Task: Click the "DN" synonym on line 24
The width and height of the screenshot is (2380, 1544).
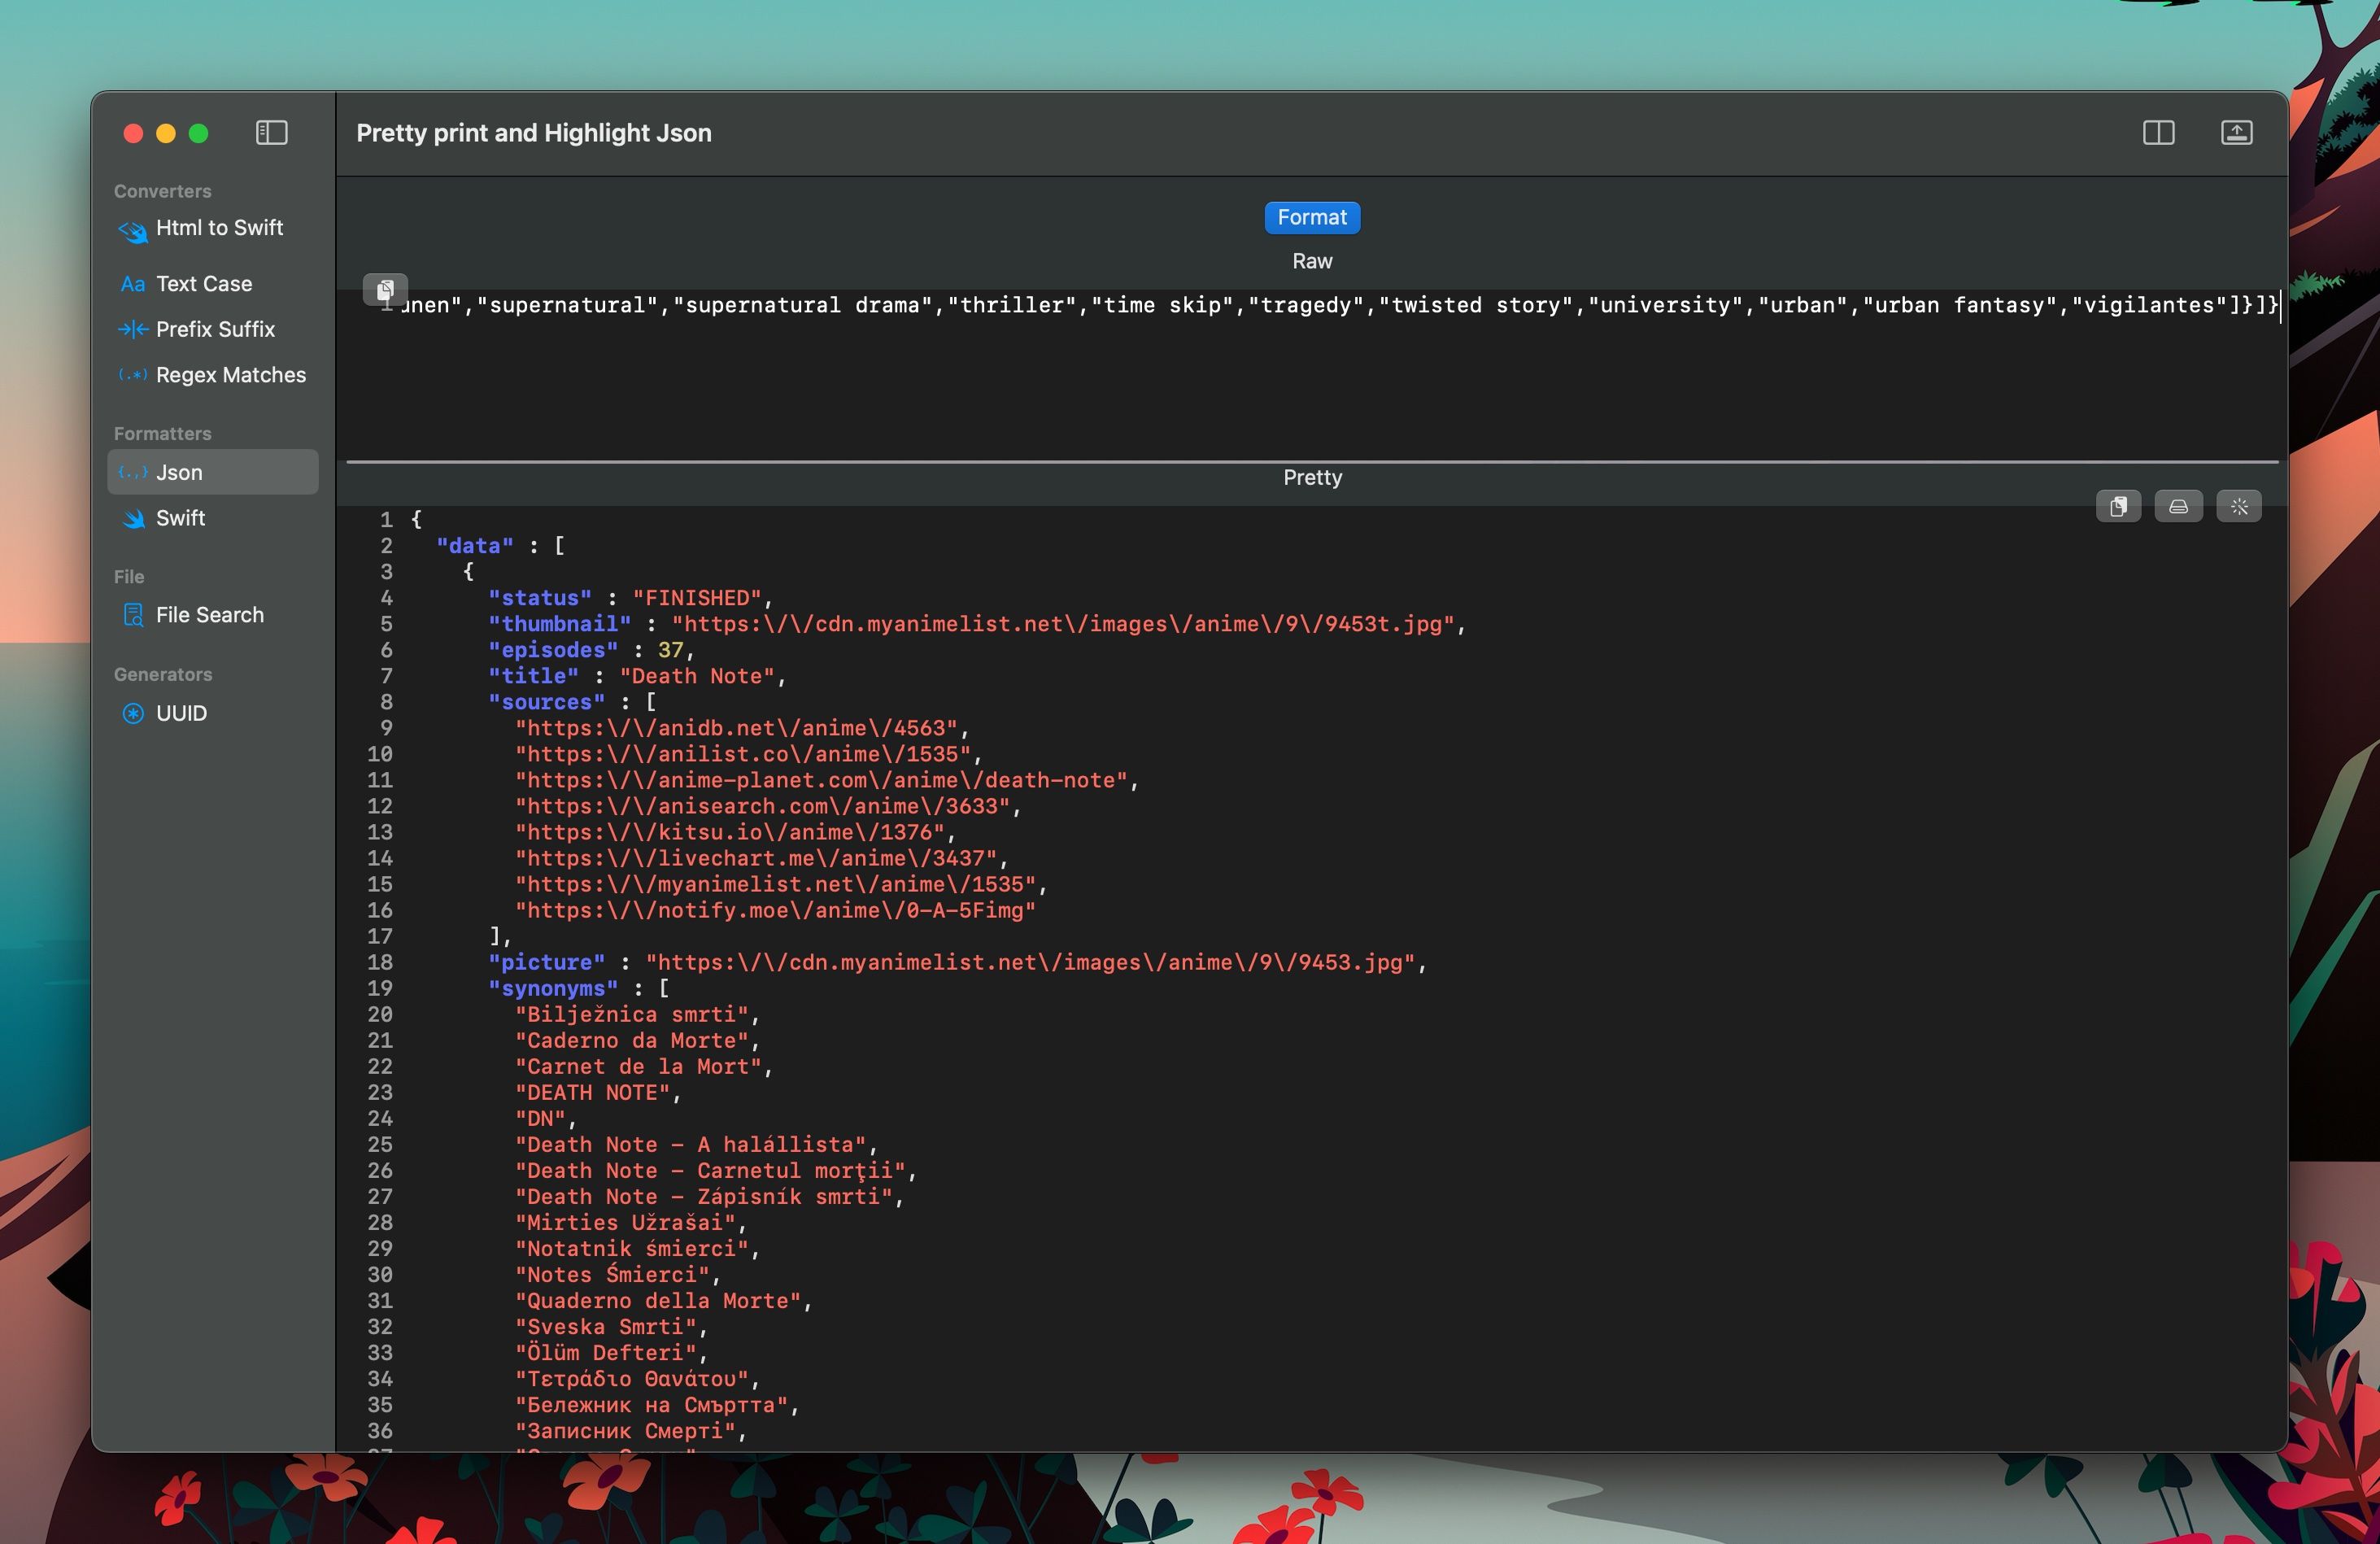Action: [x=540, y=1118]
